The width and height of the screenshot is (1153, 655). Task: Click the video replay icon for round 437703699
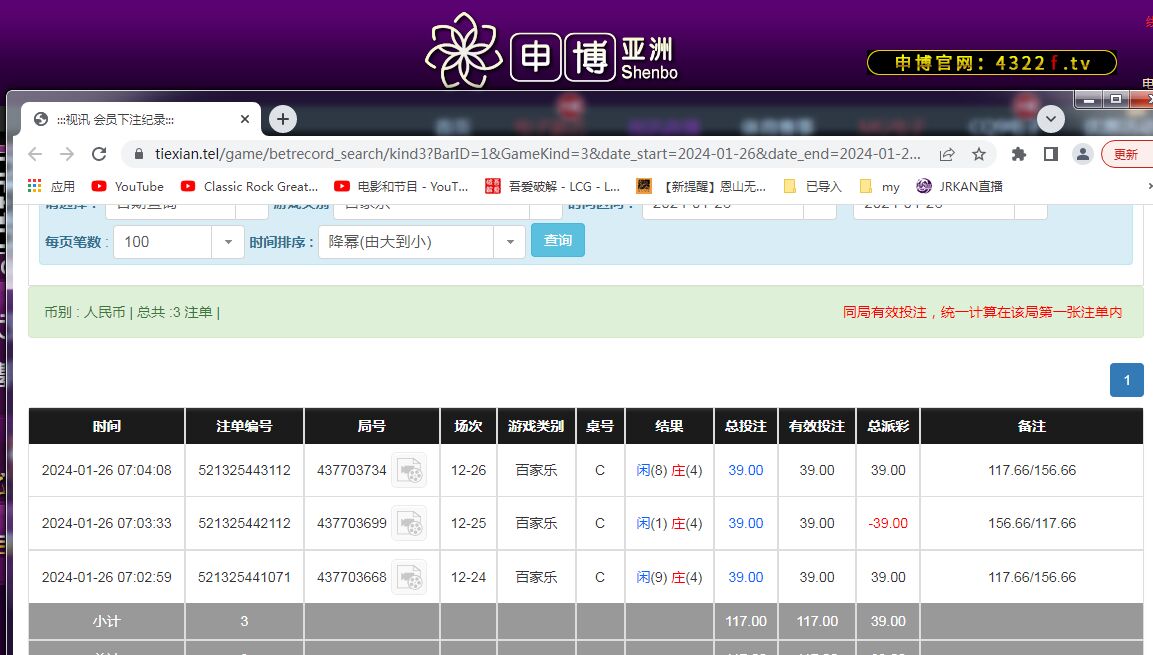pyautogui.click(x=408, y=523)
